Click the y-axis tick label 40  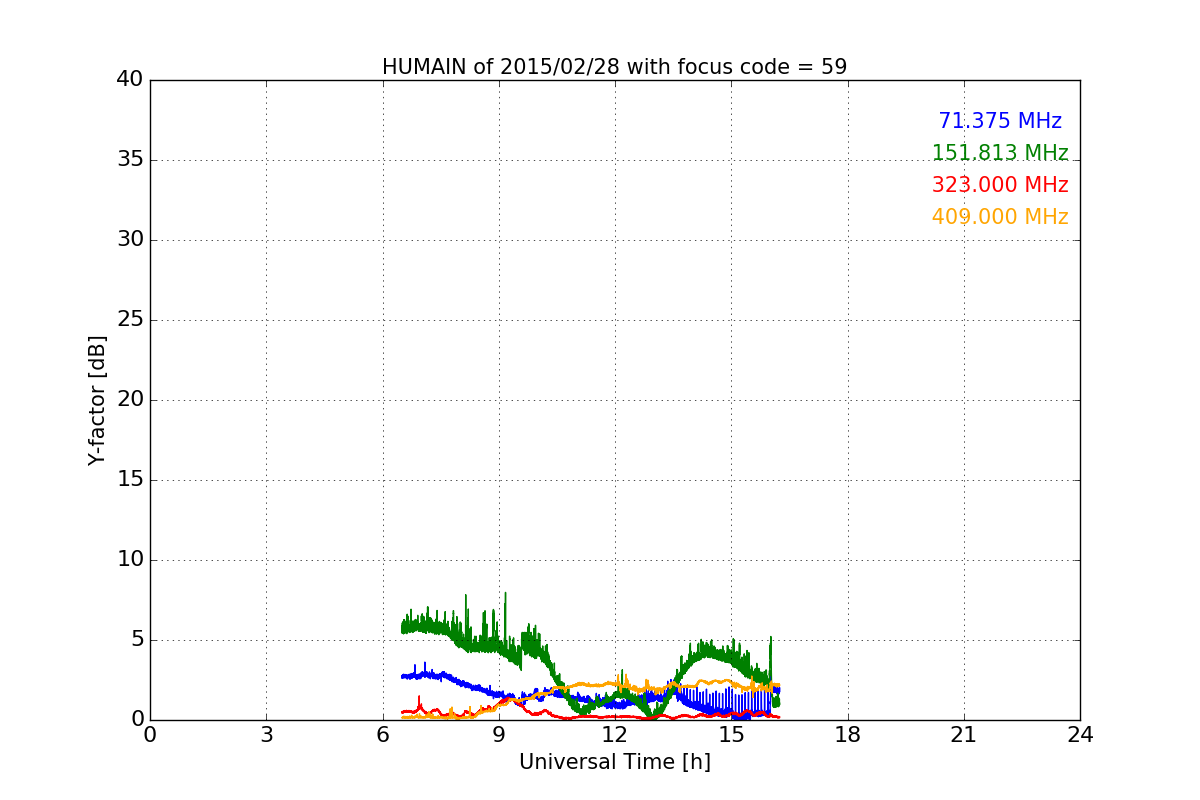130,80
